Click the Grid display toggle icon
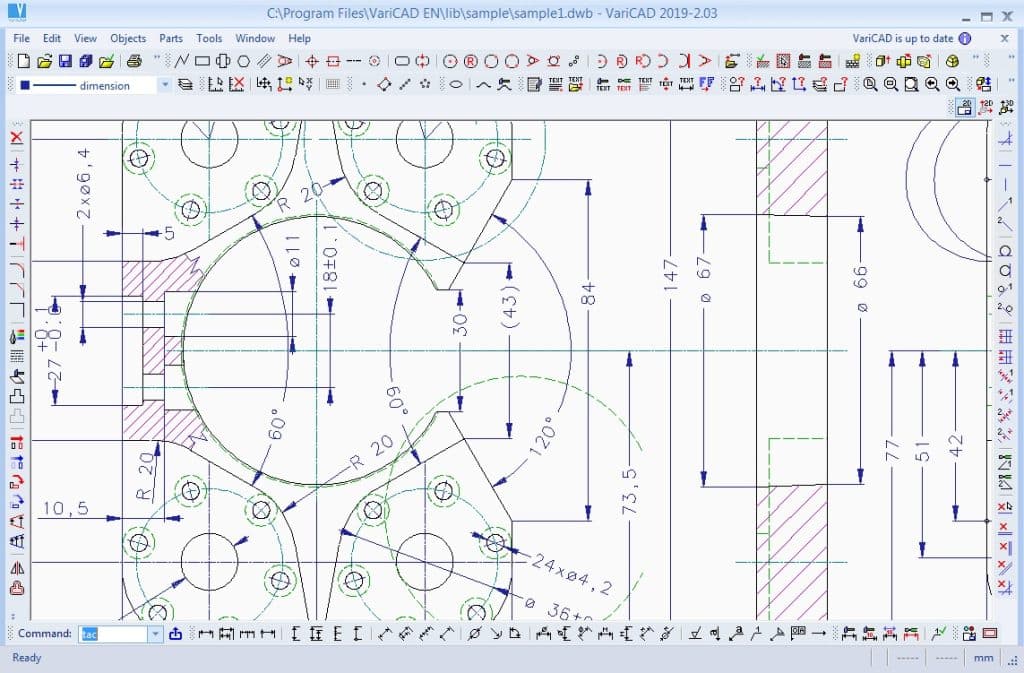Screen dimensions: 1024x673 (333, 85)
